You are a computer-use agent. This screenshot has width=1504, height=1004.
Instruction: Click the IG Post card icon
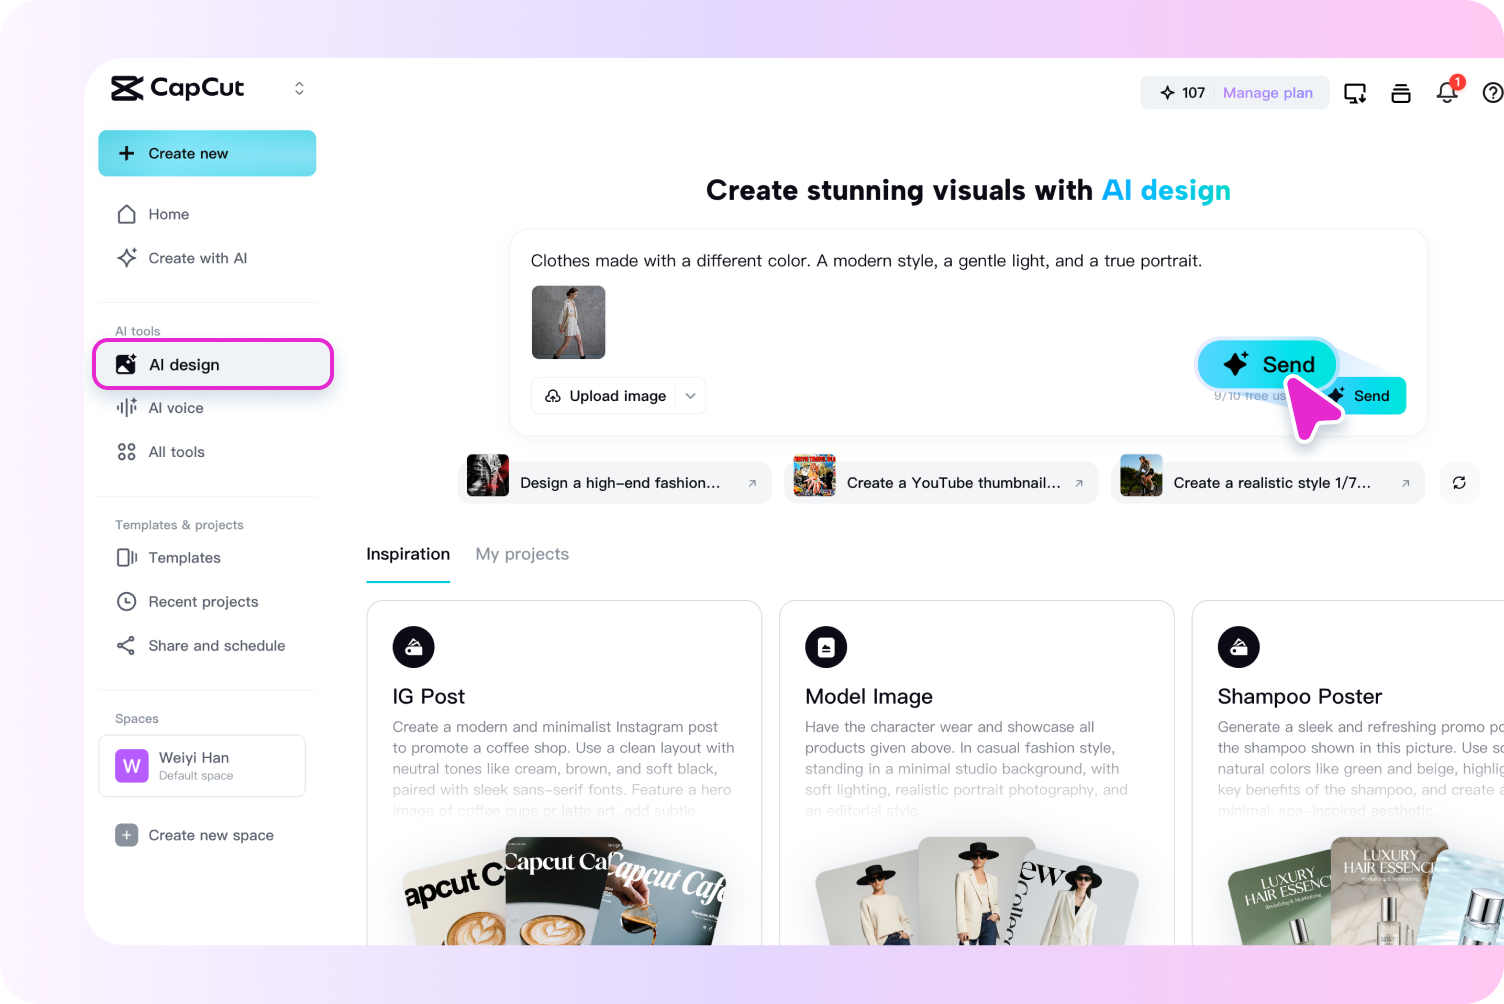click(414, 647)
